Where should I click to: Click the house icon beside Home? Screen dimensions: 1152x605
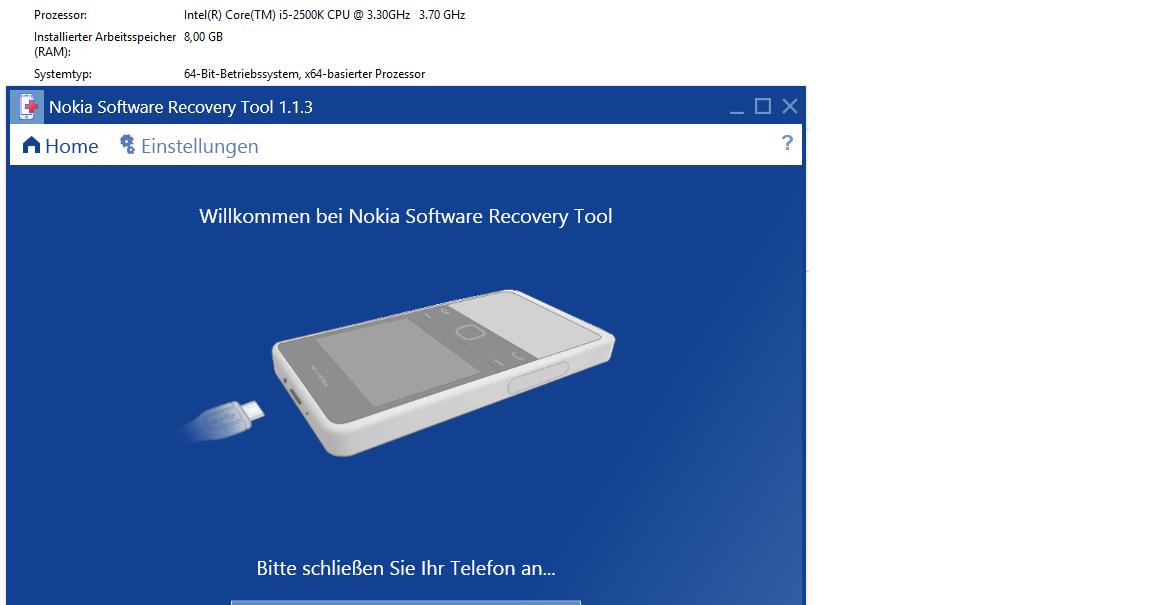tap(32, 145)
